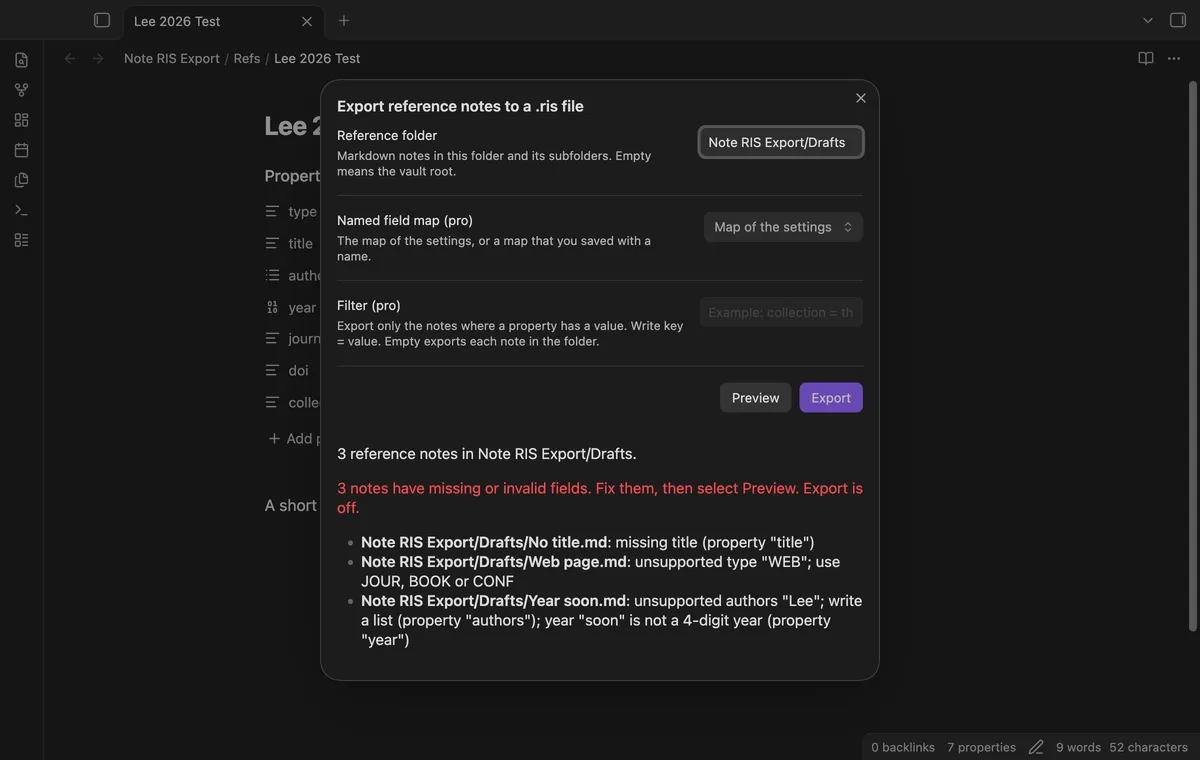Click the type property name
Screen dimensions: 1200x760
[302, 211]
